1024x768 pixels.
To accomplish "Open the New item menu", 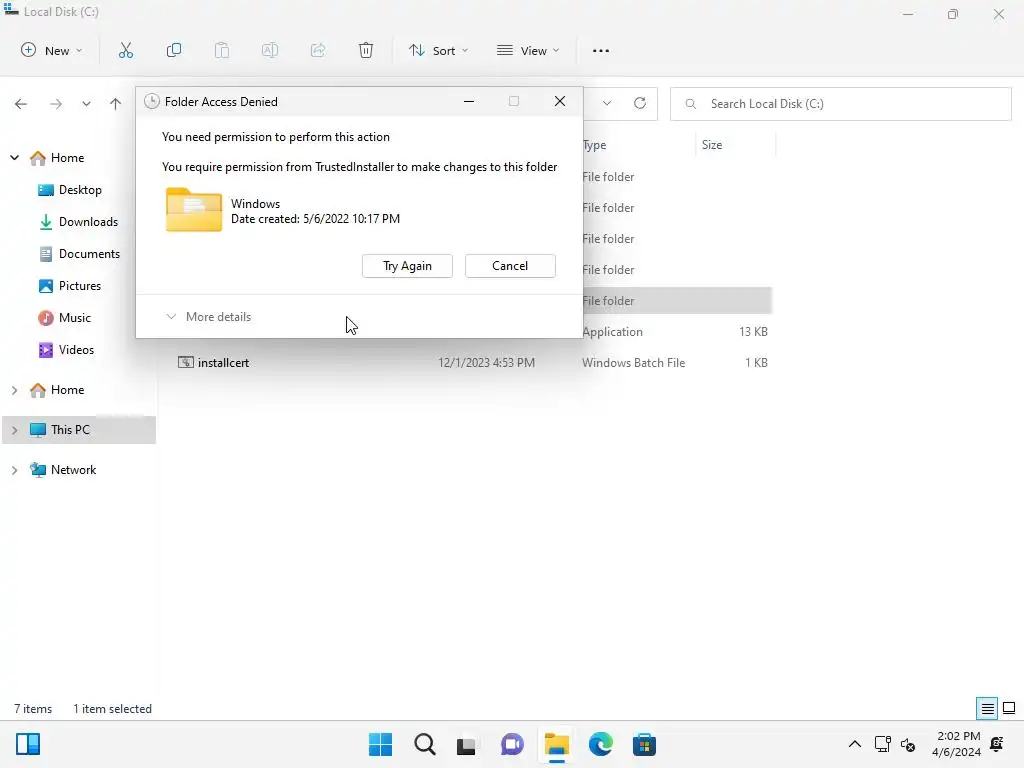I will click(52, 50).
